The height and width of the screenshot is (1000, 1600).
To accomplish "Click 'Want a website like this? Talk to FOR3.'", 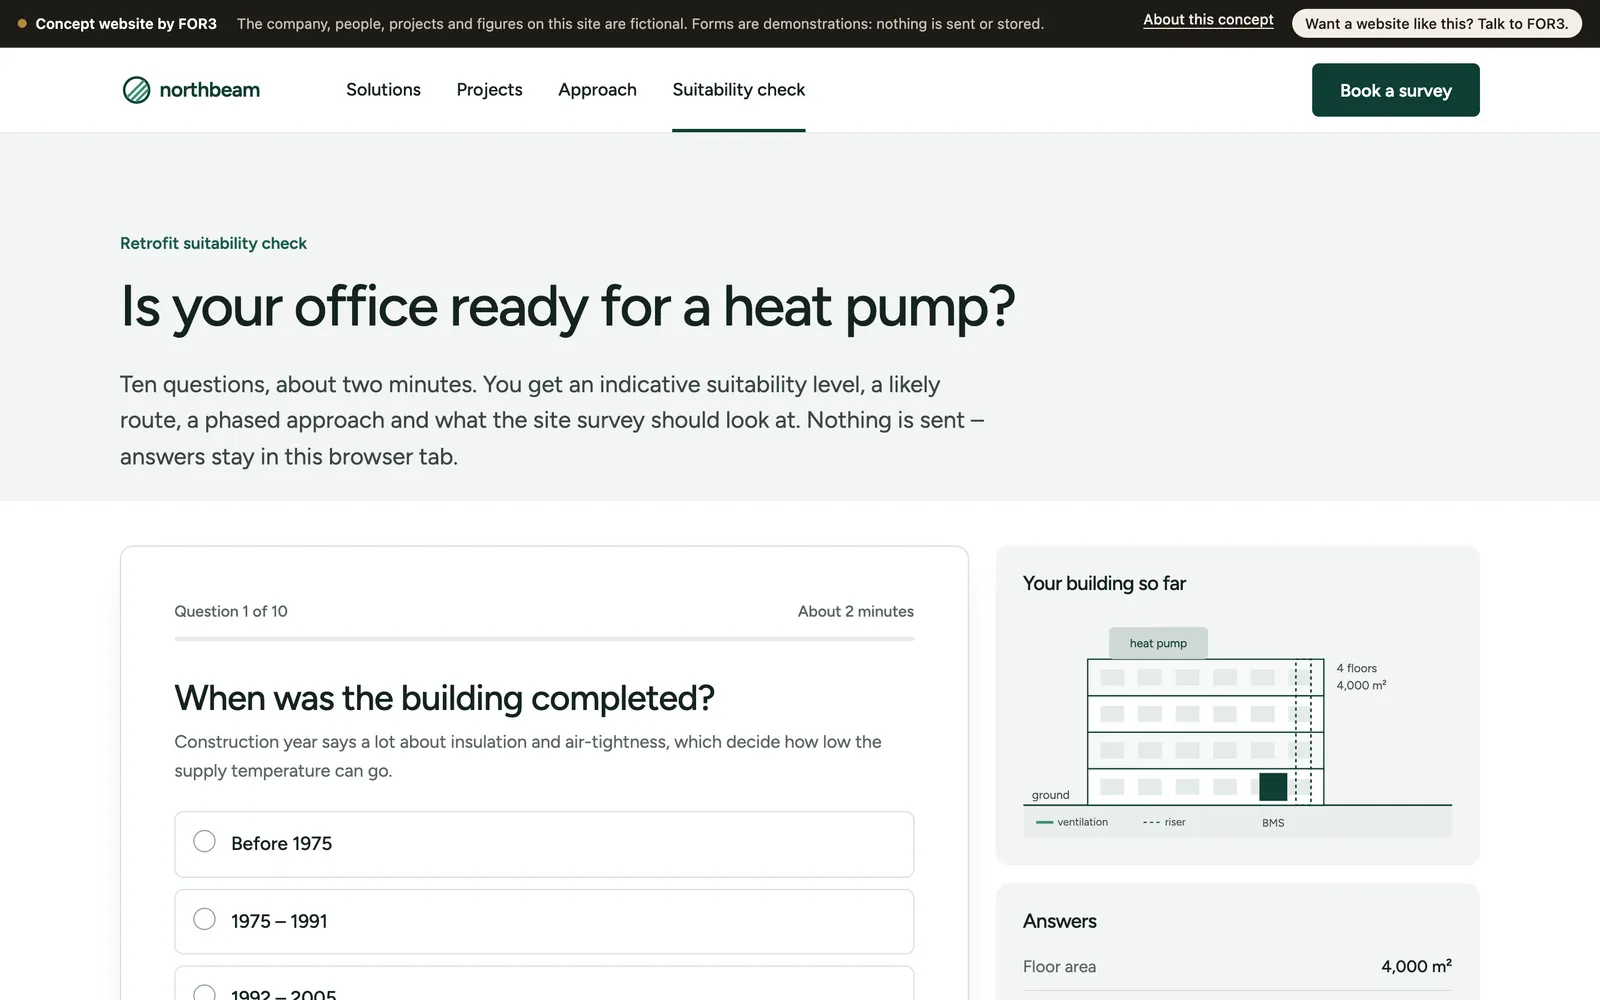I will (1436, 23).
